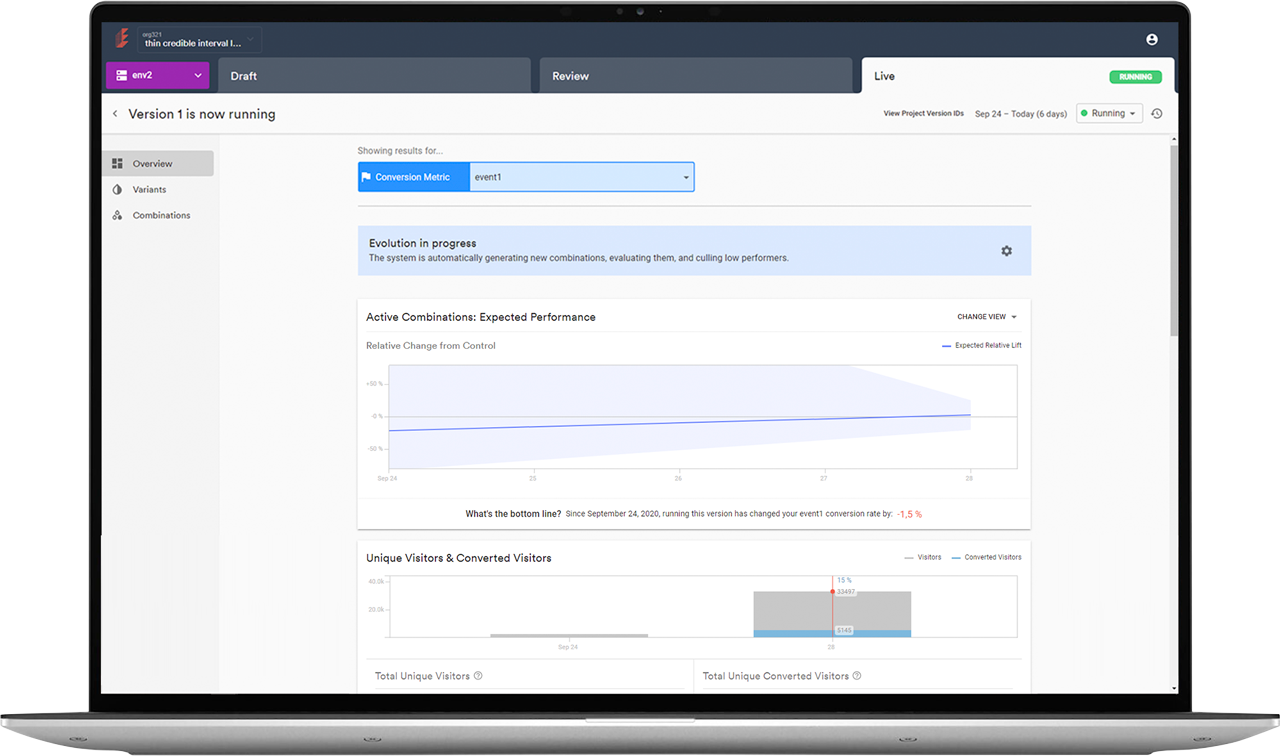The width and height of the screenshot is (1280, 756).
Task: Click the gray Sep 24 visitors bar
Action: click(x=569, y=636)
